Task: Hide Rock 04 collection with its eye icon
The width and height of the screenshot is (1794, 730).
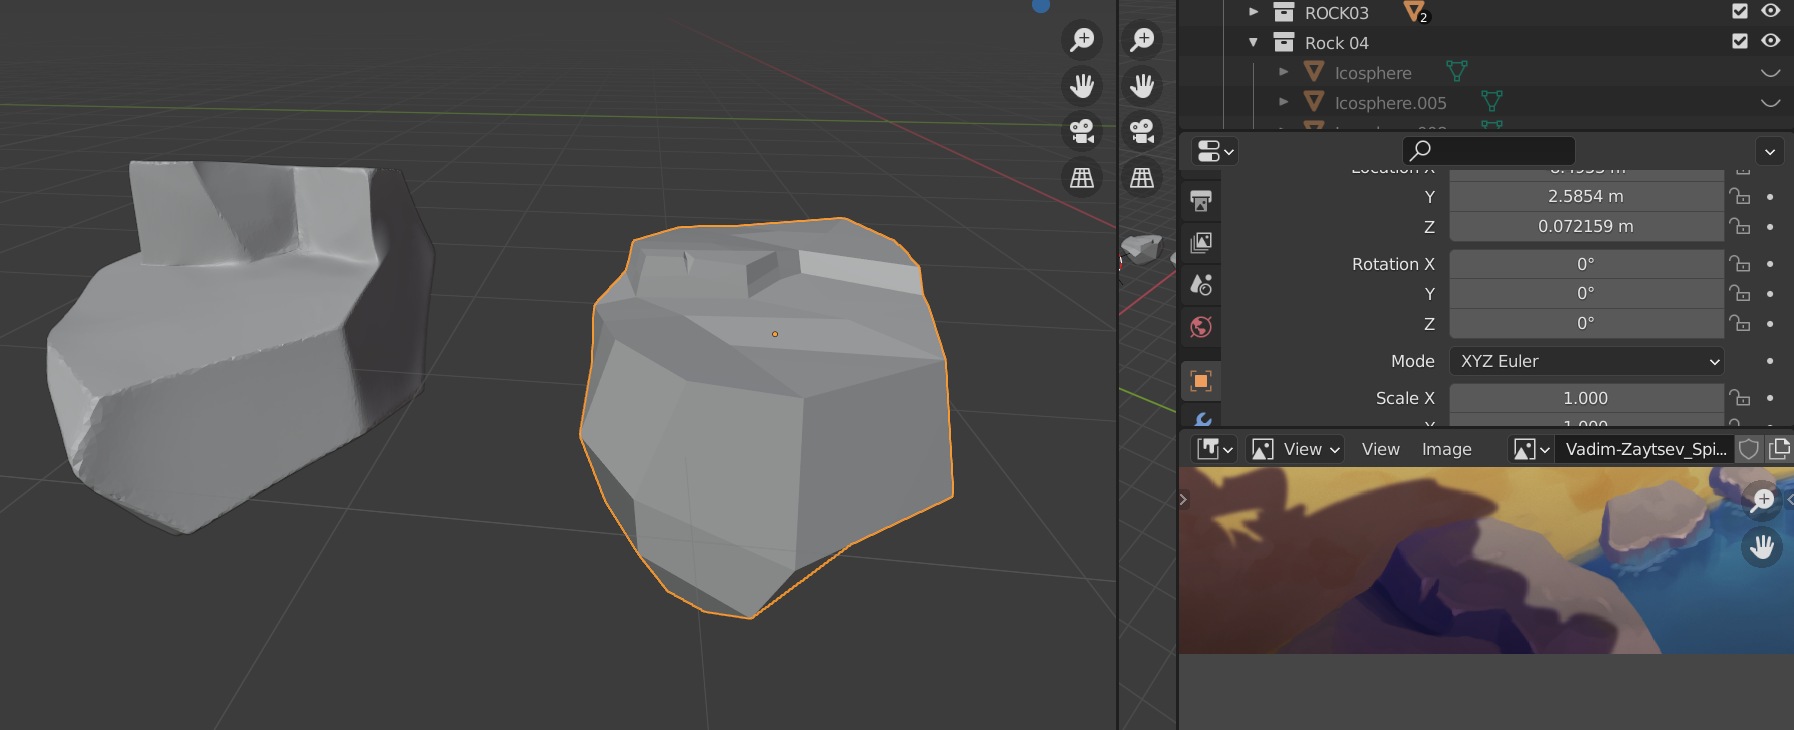Action: (x=1771, y=41)
